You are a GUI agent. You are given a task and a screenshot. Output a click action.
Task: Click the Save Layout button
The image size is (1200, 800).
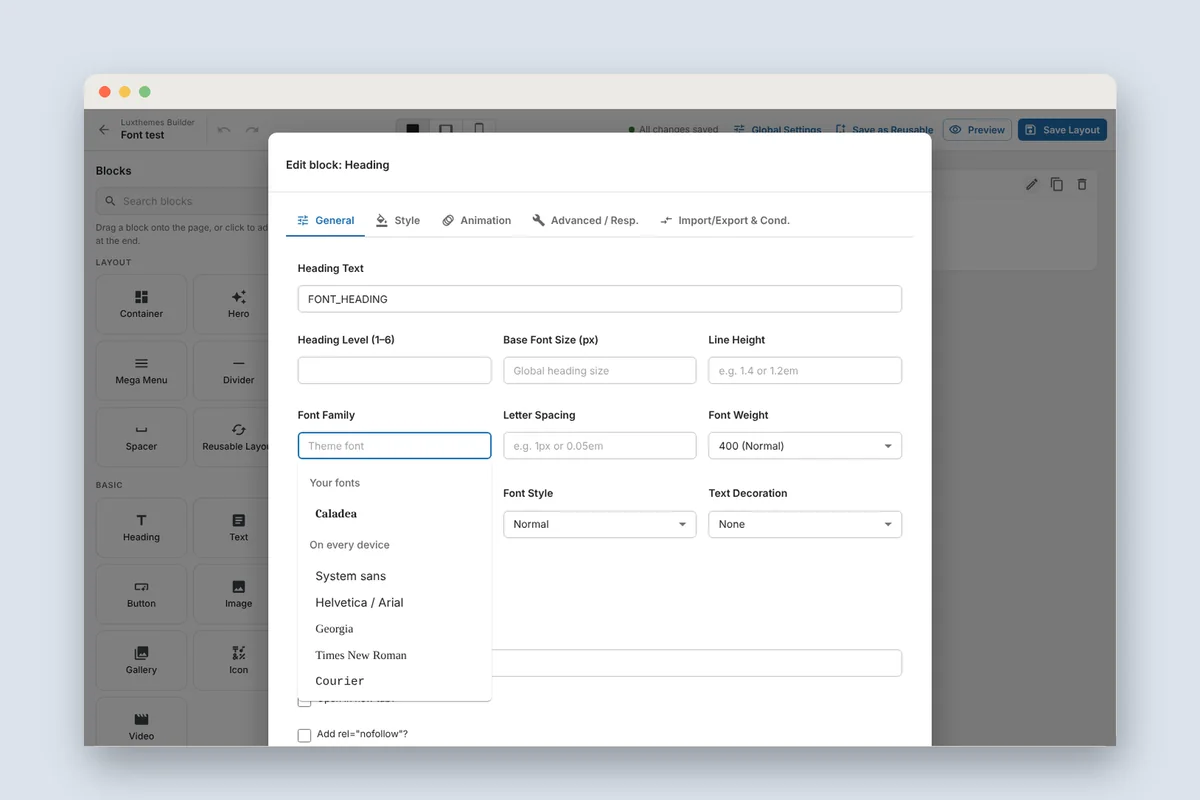click(1062, 130)
